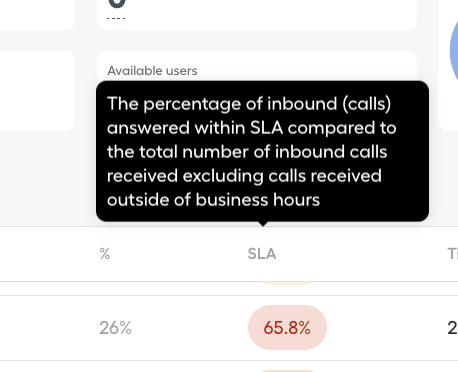The height and width of the screenshot is (372, 458).
Task: Select the table row showing 26% and 65.8%
Action: (229, 328)
